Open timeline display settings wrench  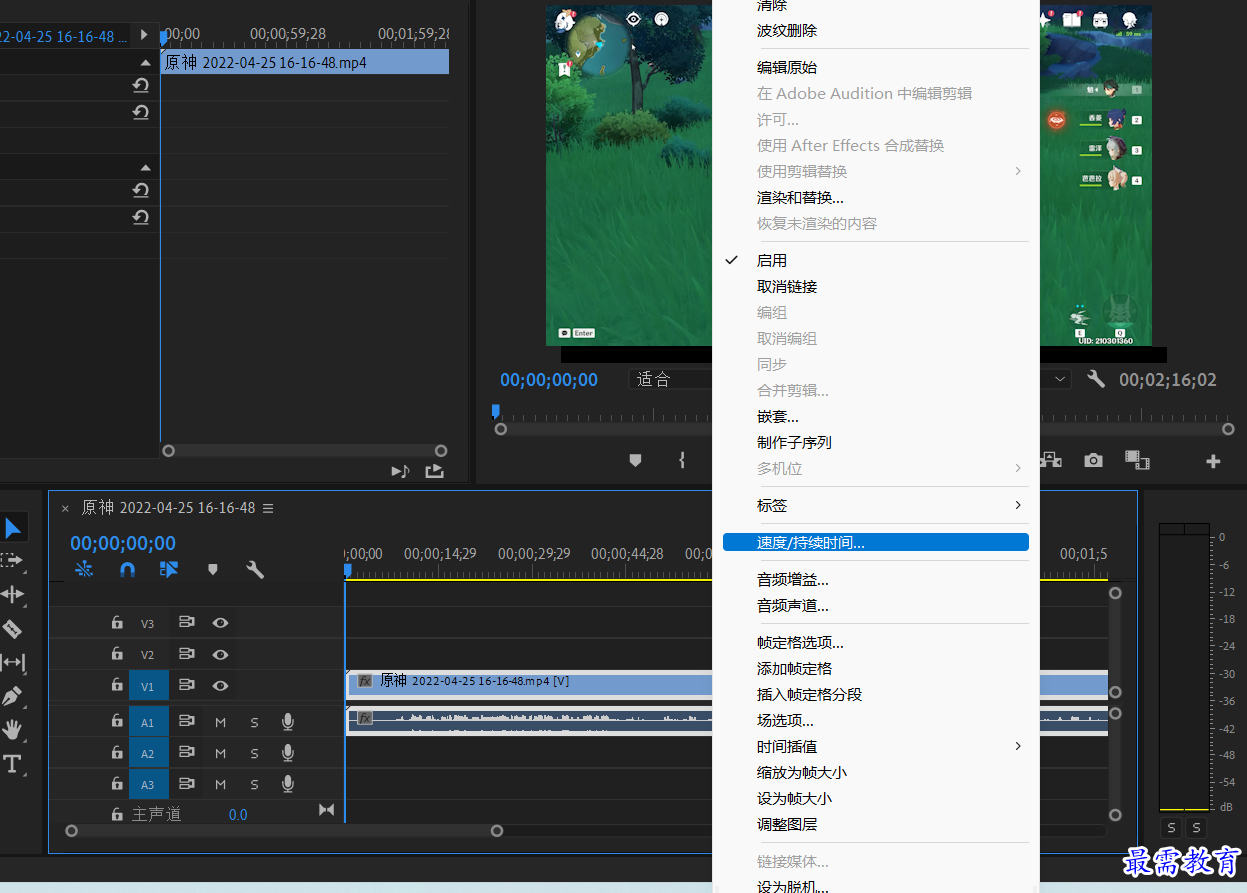pyautogui.click(x=255, y=569)
